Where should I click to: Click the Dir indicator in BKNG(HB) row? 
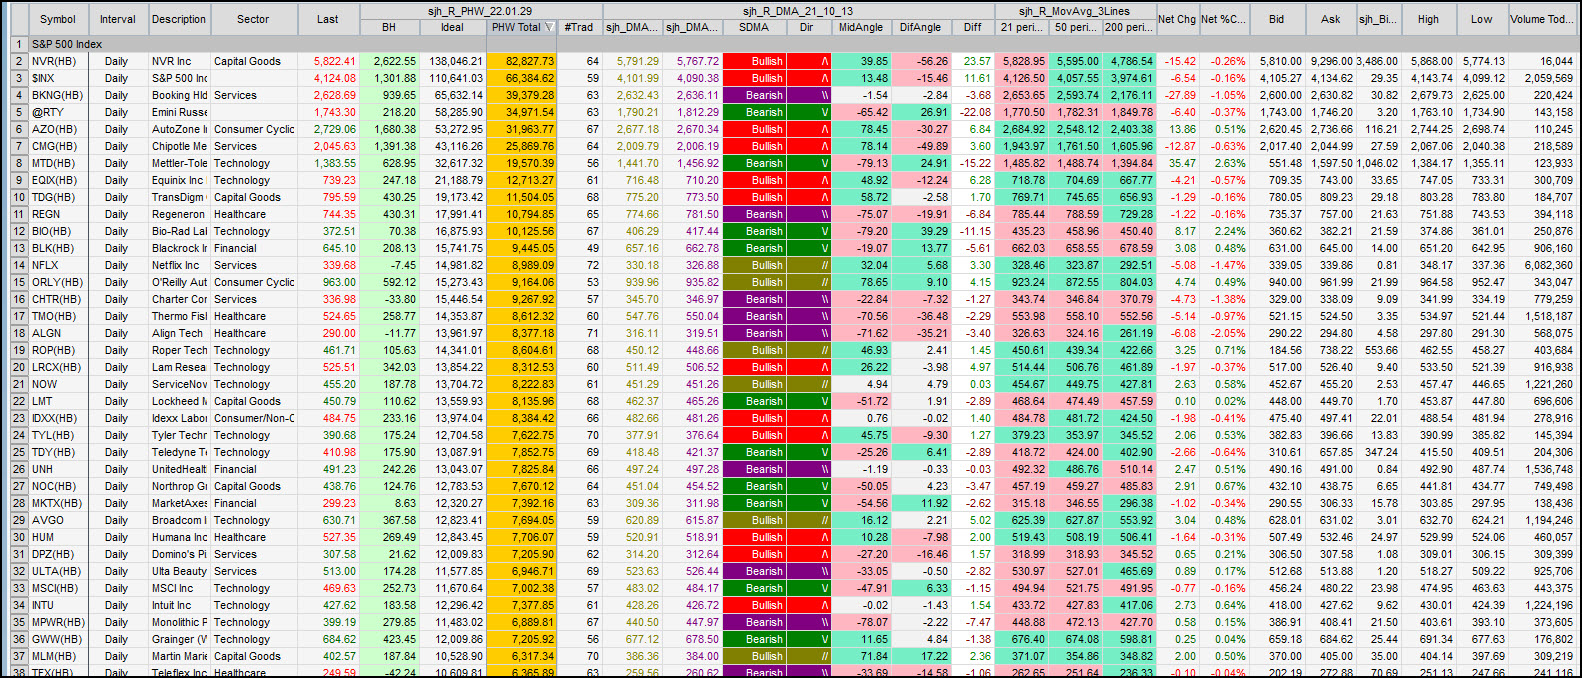809,95
